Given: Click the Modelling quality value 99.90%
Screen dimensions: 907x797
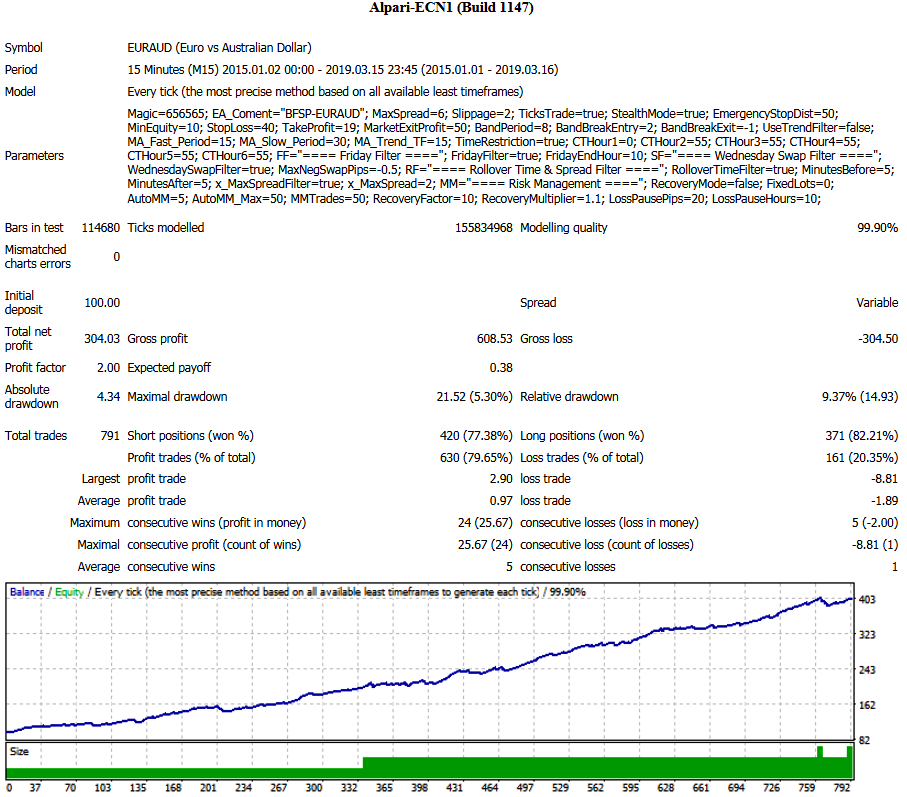Looking at the screenshot, I should [x=877, y=227].
